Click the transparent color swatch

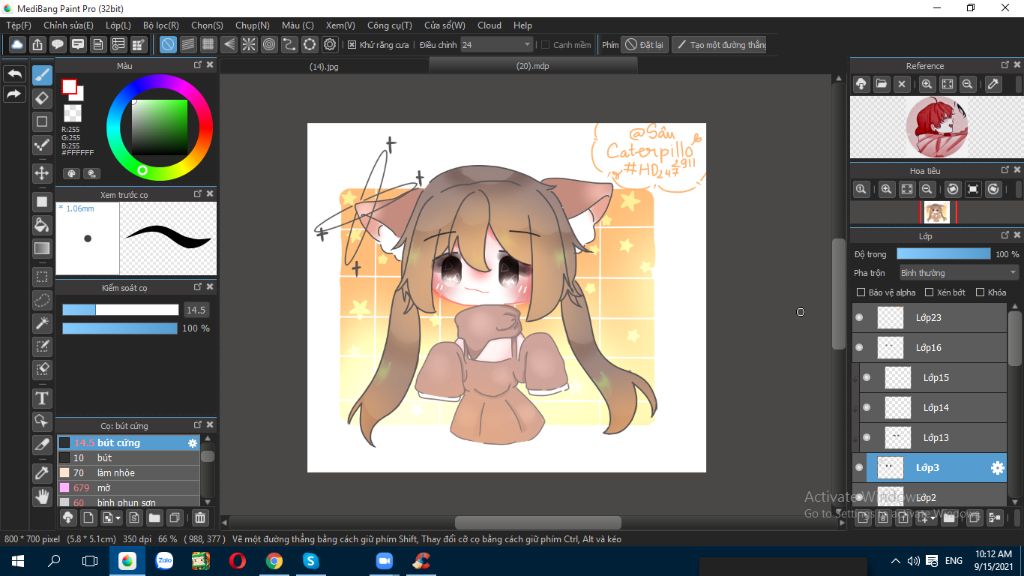pos(72,113)
